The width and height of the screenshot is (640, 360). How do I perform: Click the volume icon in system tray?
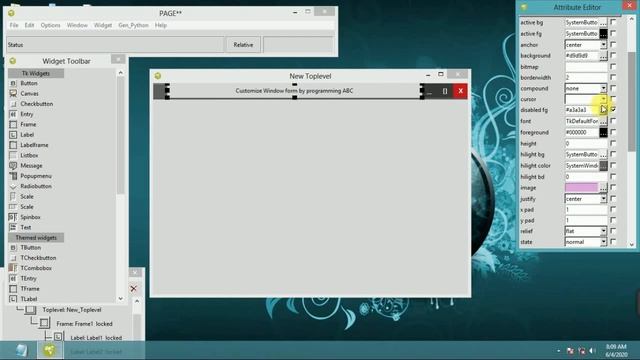click(593, 351)
